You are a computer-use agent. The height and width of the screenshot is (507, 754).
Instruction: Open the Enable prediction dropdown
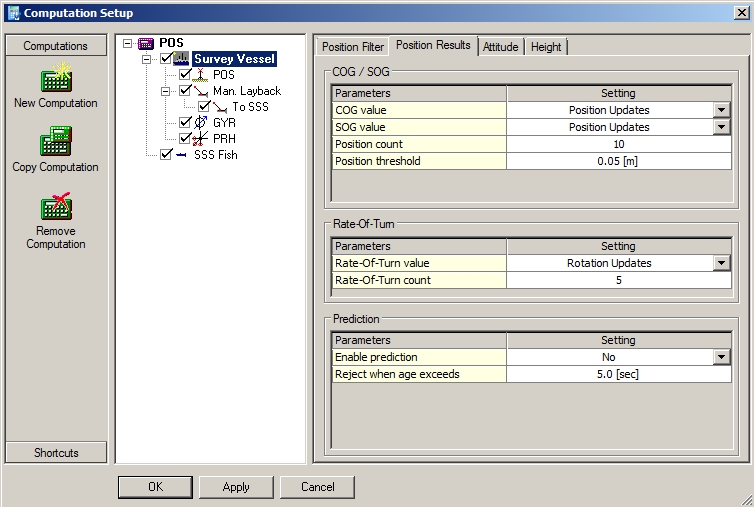click(720, 357)
